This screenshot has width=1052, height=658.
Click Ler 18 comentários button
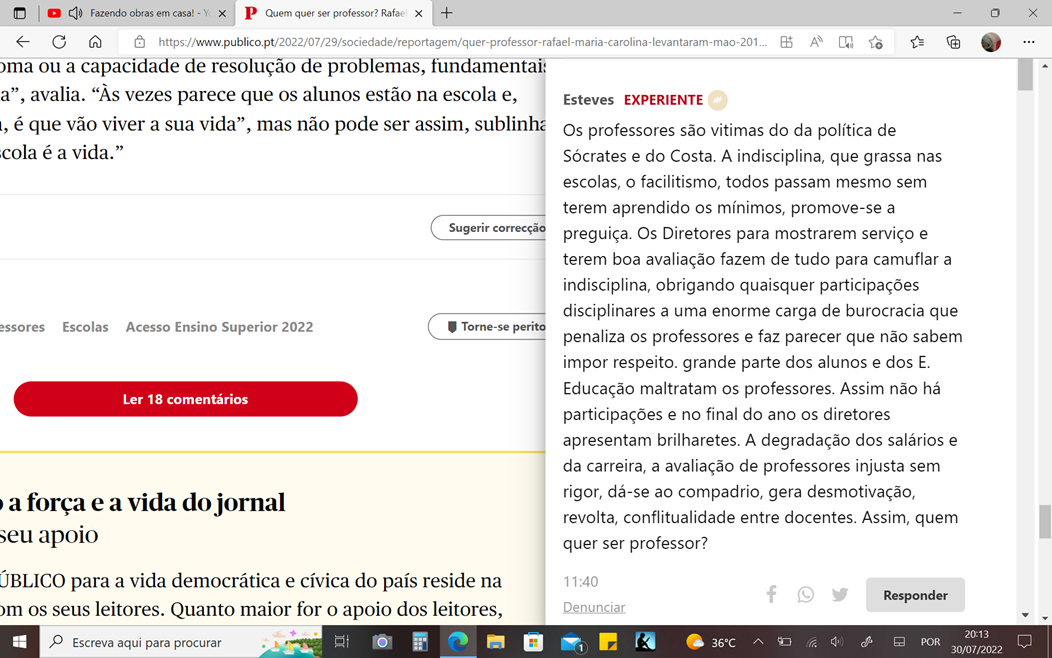point(185,399)
